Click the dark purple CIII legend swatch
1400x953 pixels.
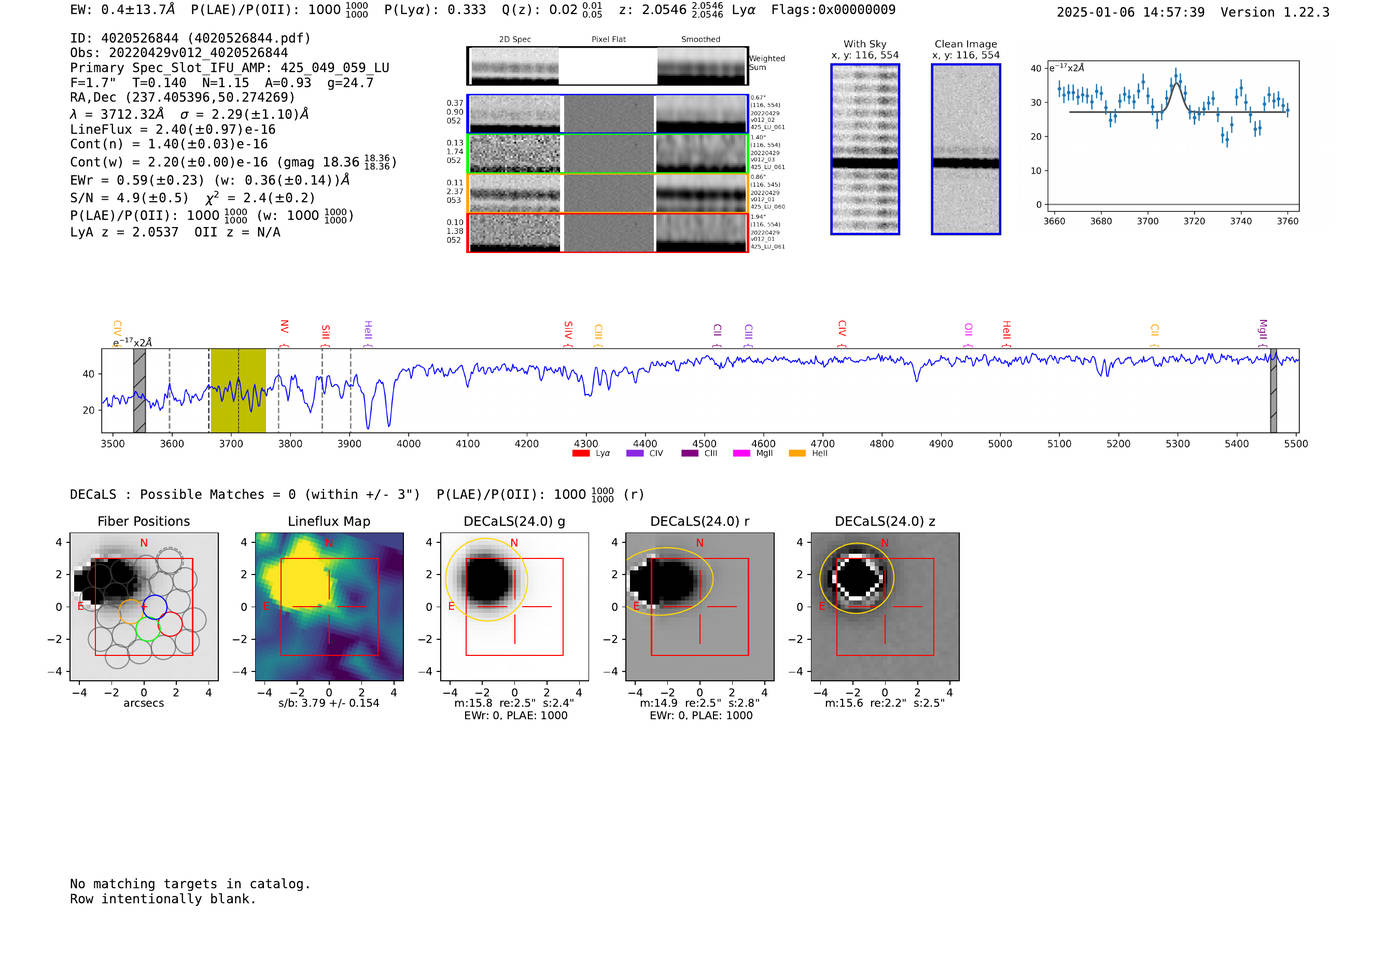click(690, 453)
